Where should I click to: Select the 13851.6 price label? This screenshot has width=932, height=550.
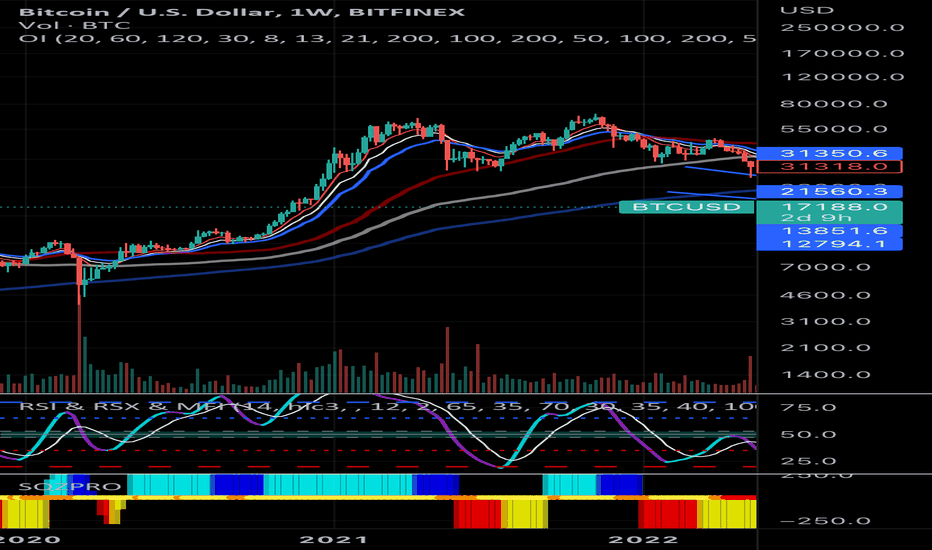(x=829, y=231)
